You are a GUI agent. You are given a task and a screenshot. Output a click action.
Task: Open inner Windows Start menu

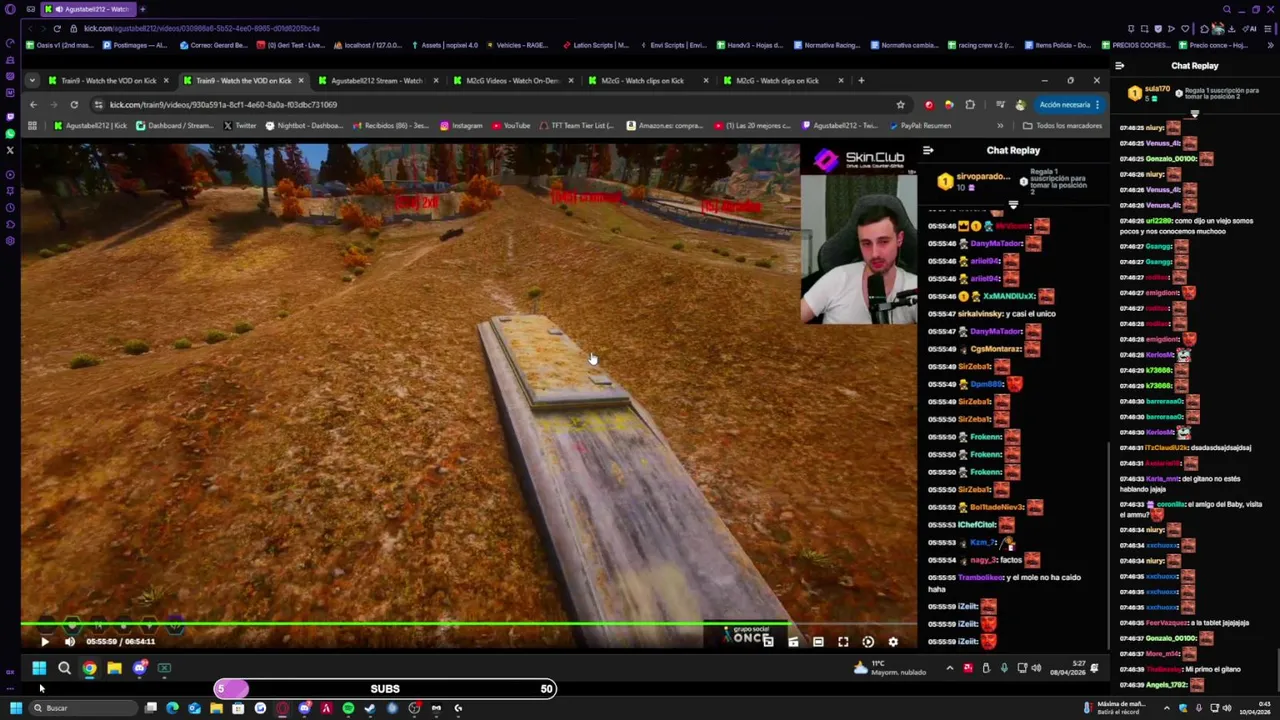38,668
